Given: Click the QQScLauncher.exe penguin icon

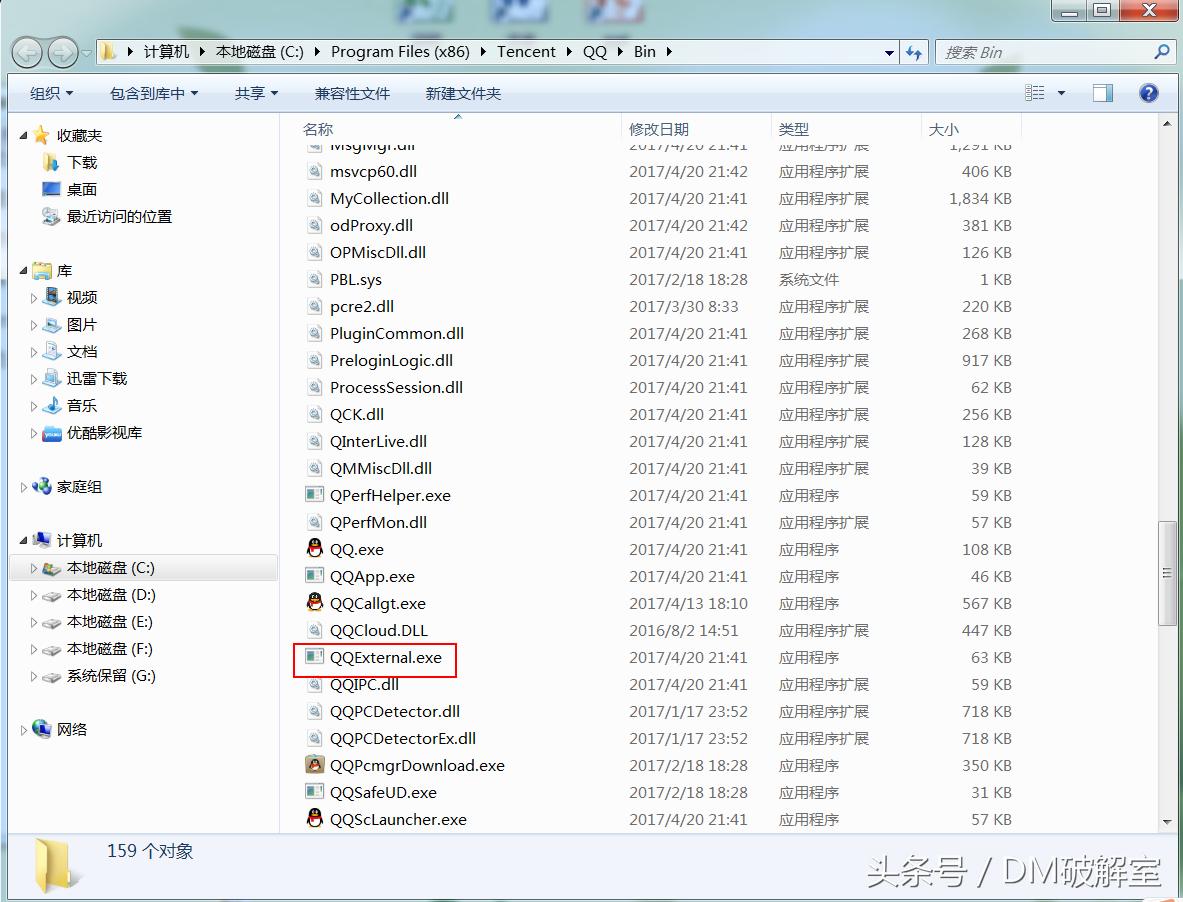Looking at the screenshot, I should click(x=315, y=818).
